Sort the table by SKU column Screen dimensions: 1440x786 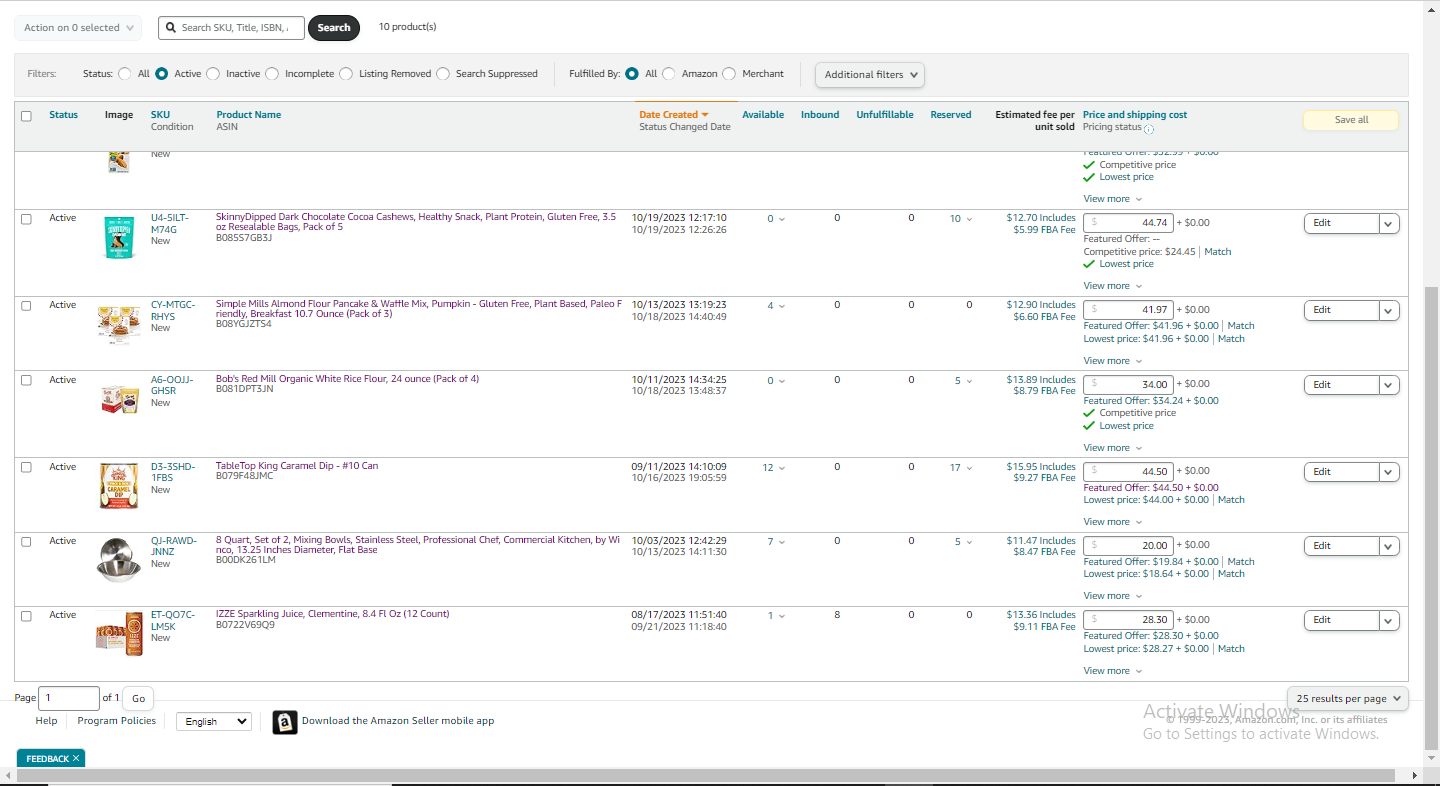click(160, 115)
